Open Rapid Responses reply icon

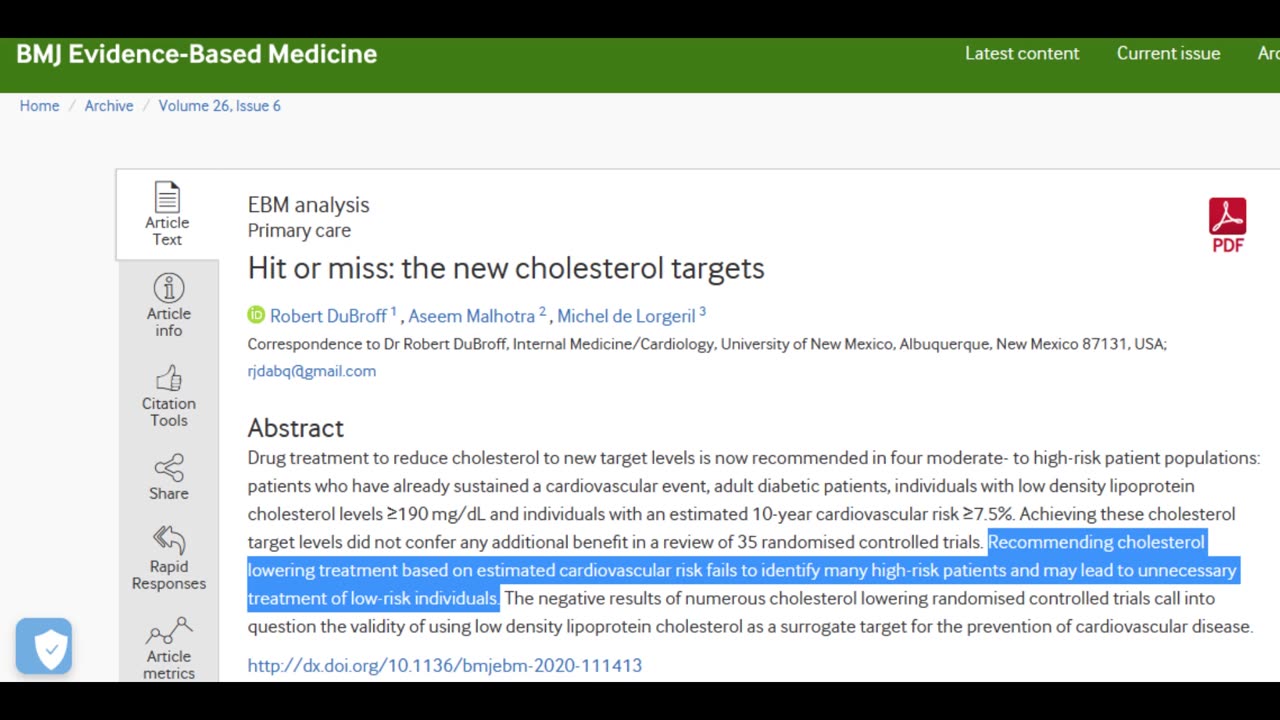(168, 541)
